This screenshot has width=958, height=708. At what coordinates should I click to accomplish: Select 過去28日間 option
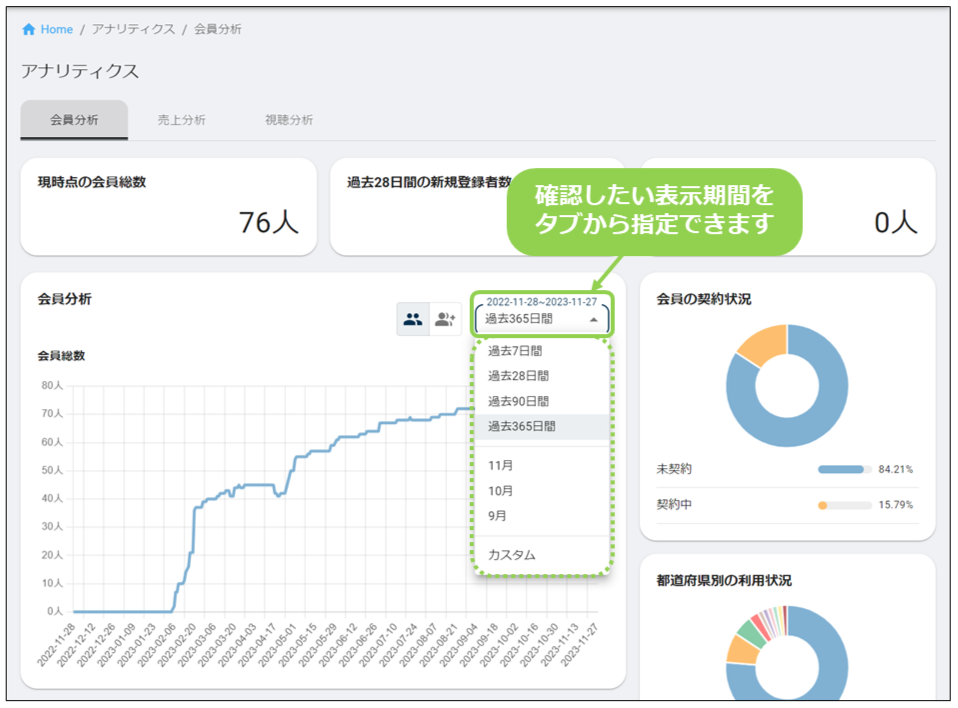[x=518, y=376]
